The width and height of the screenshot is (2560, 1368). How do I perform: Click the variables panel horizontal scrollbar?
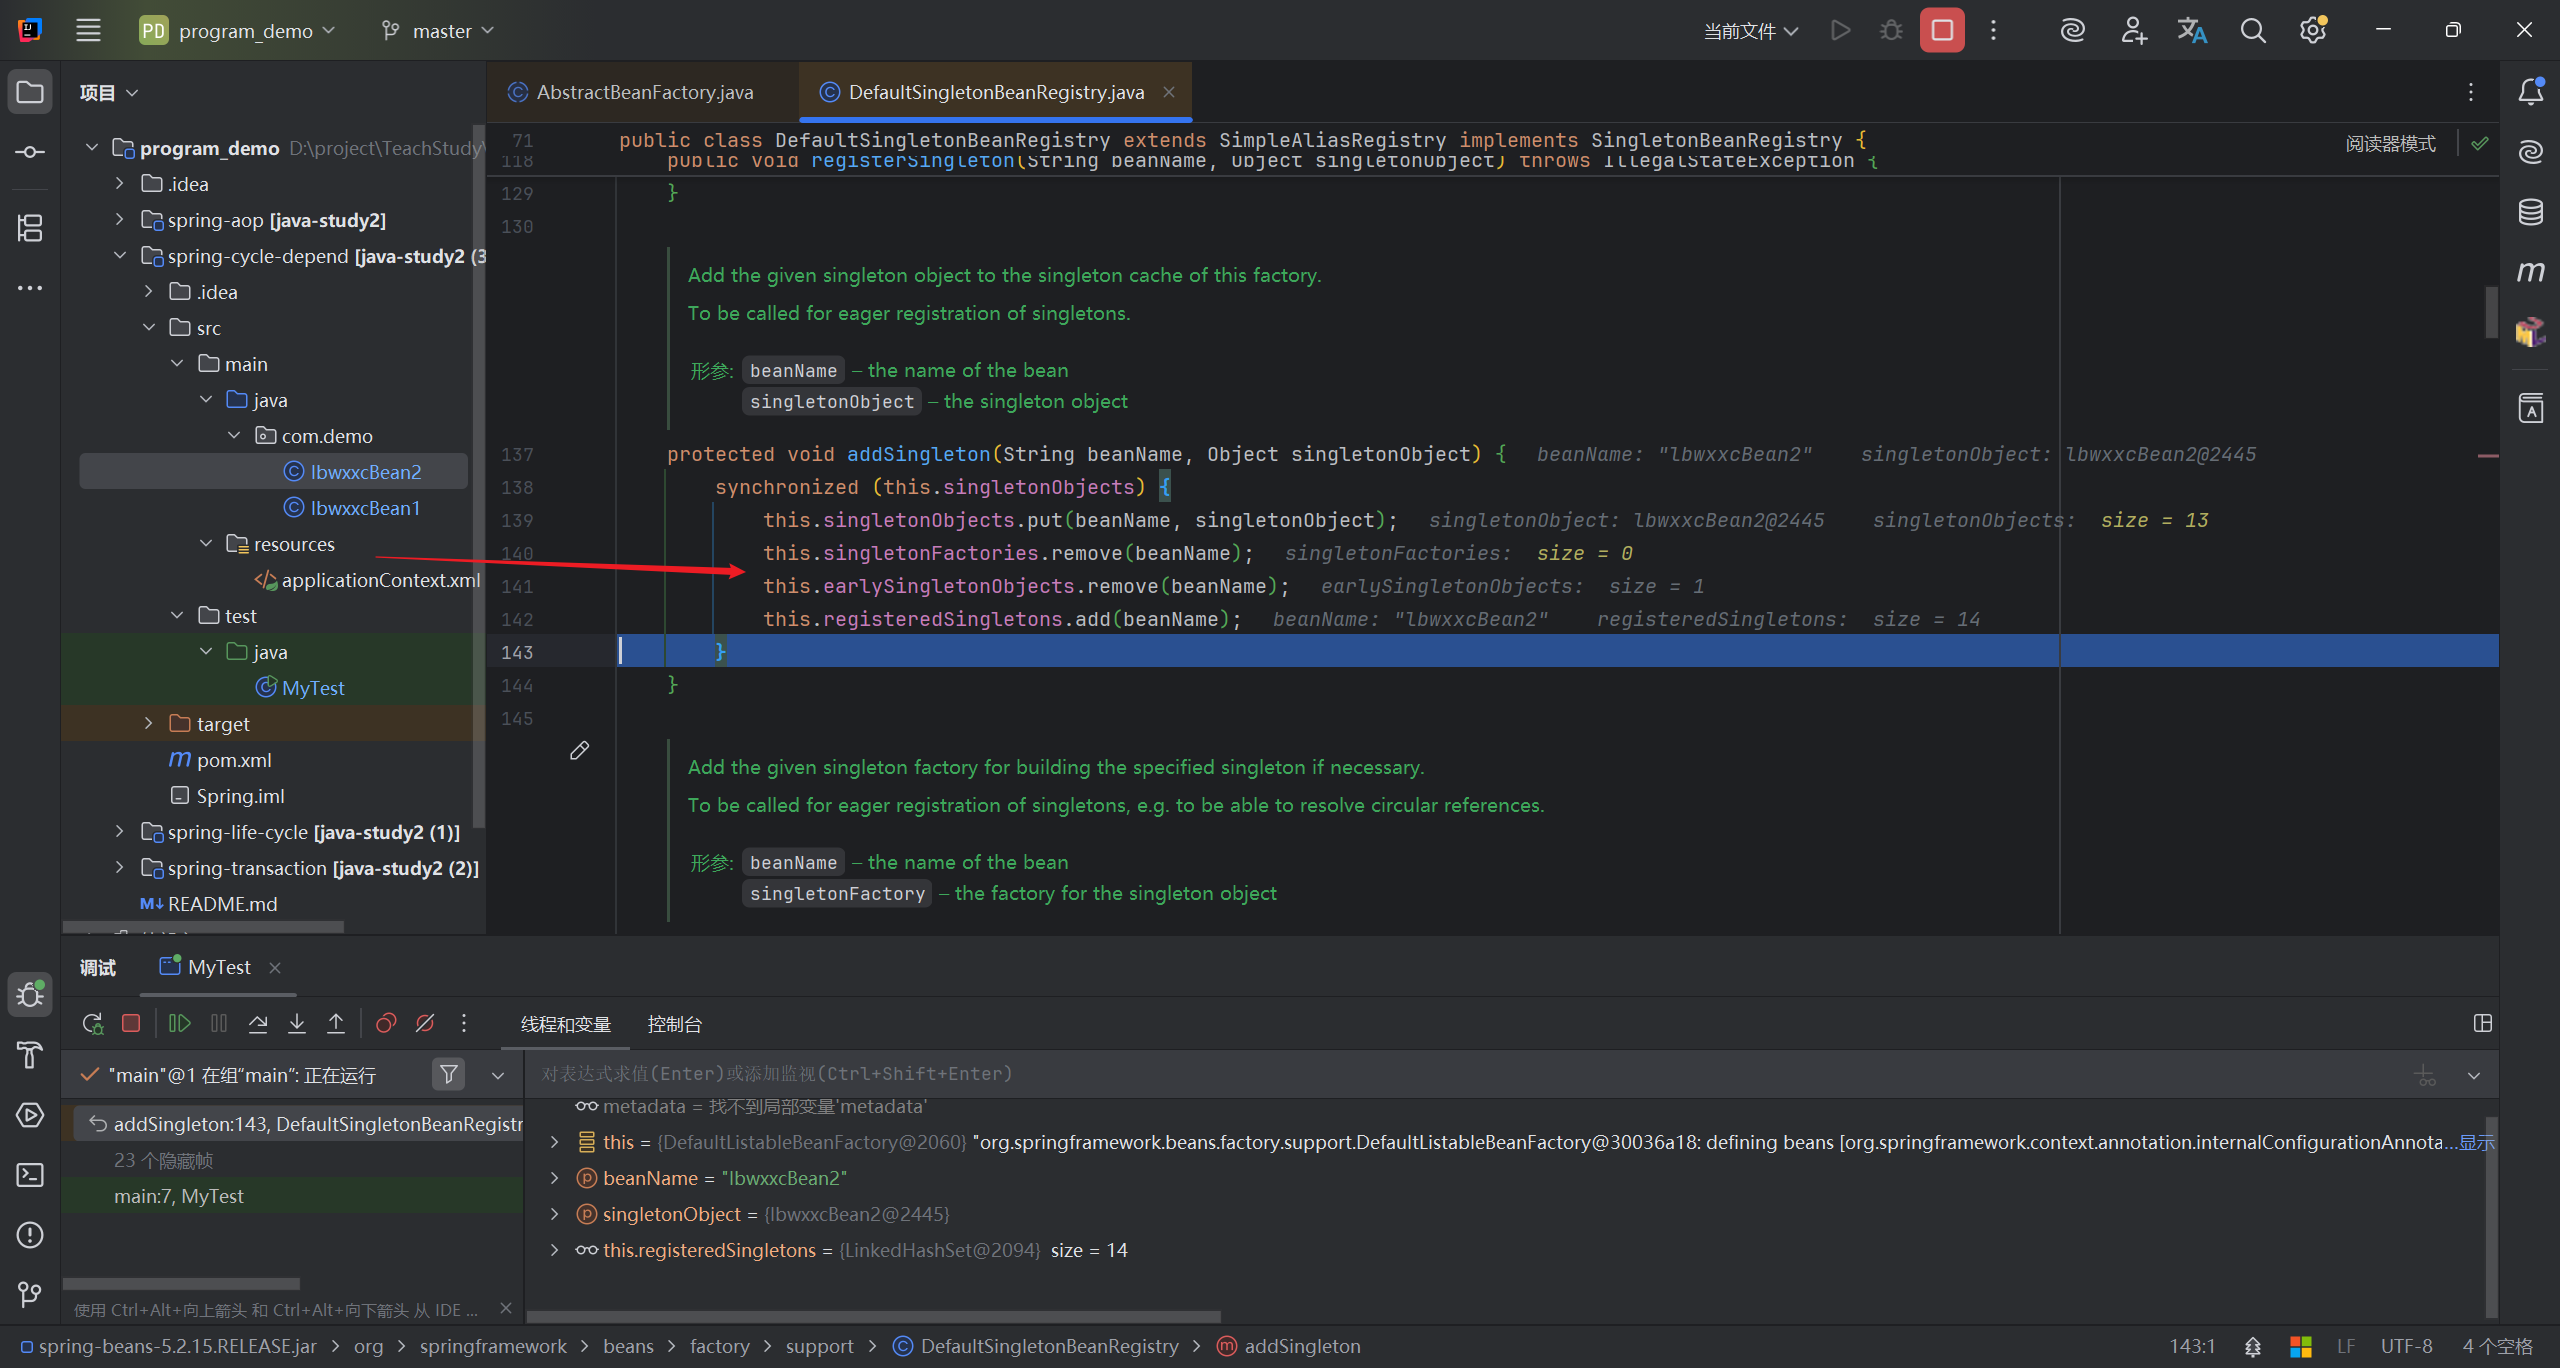[x=872, y=1316]
